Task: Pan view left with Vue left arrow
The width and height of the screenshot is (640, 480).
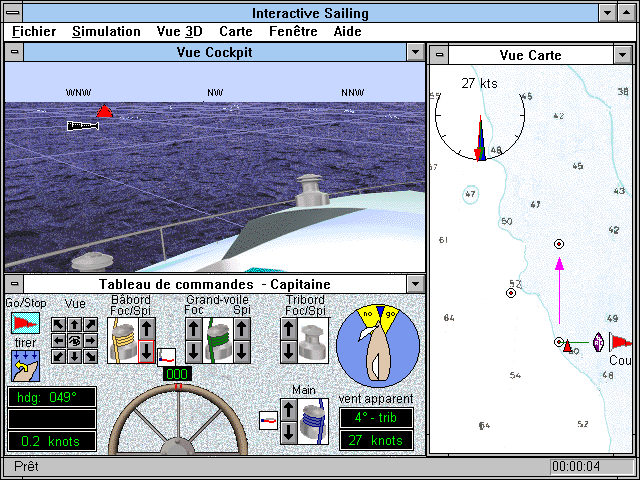Action: [x=58, y=340]
